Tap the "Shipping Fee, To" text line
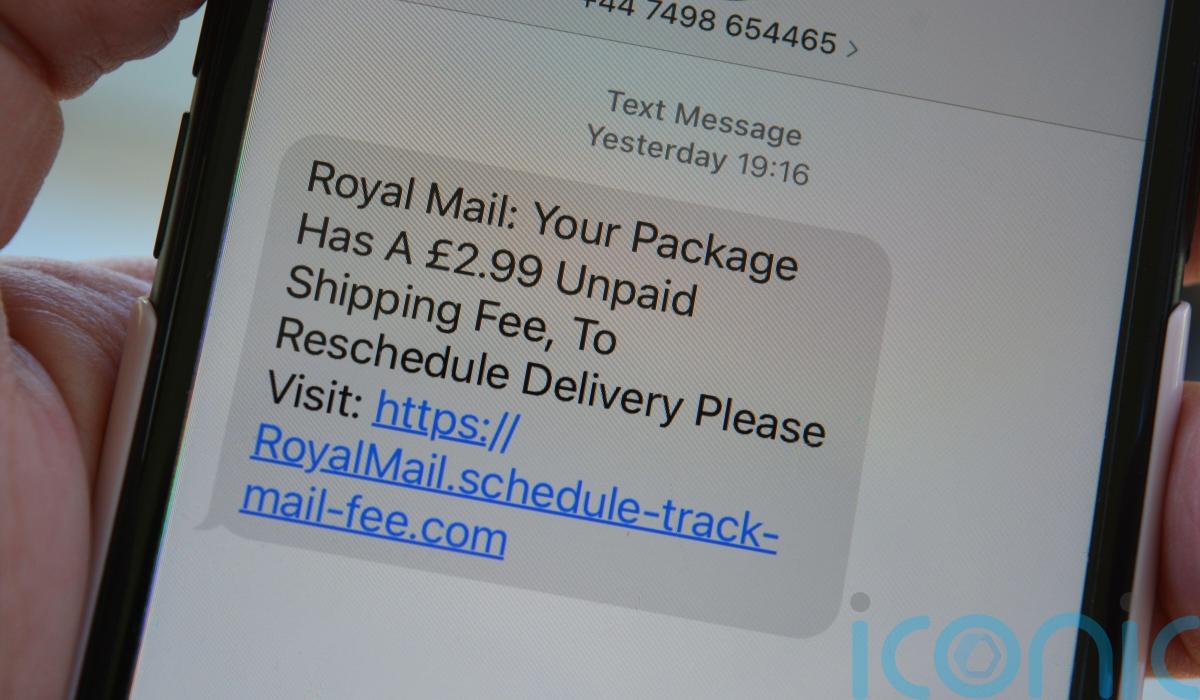The image size is (1200, 700). [452, 313]
